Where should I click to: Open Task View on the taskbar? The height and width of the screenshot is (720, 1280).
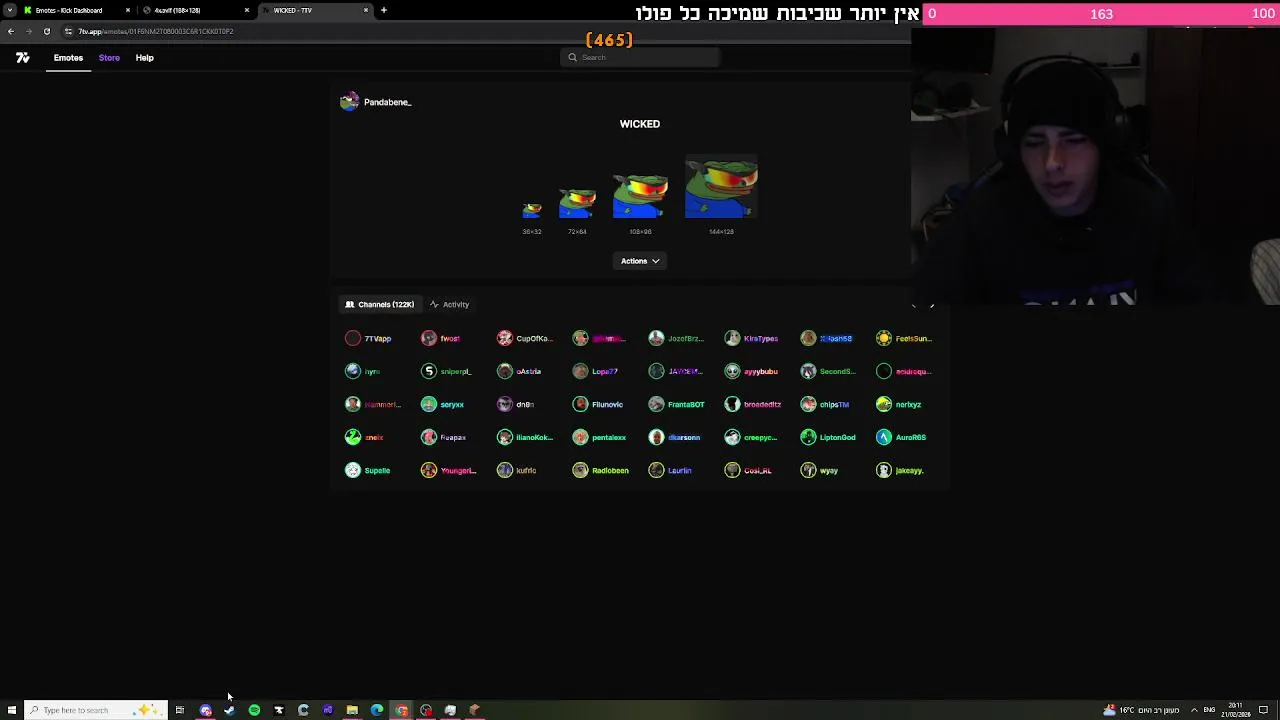pyautogui.click(x=180, y=710)
